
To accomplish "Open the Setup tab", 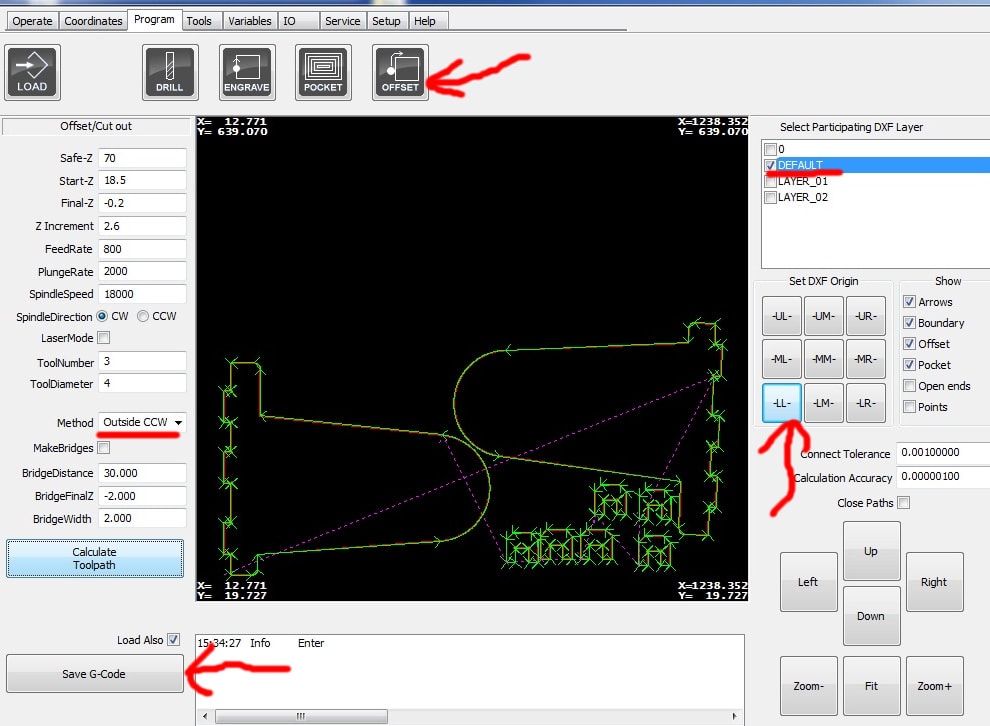I will coord(386,21).
